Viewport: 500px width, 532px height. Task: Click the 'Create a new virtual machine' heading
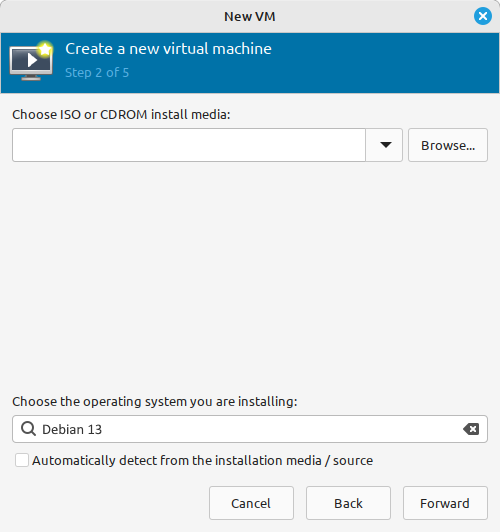coord(168,49)
